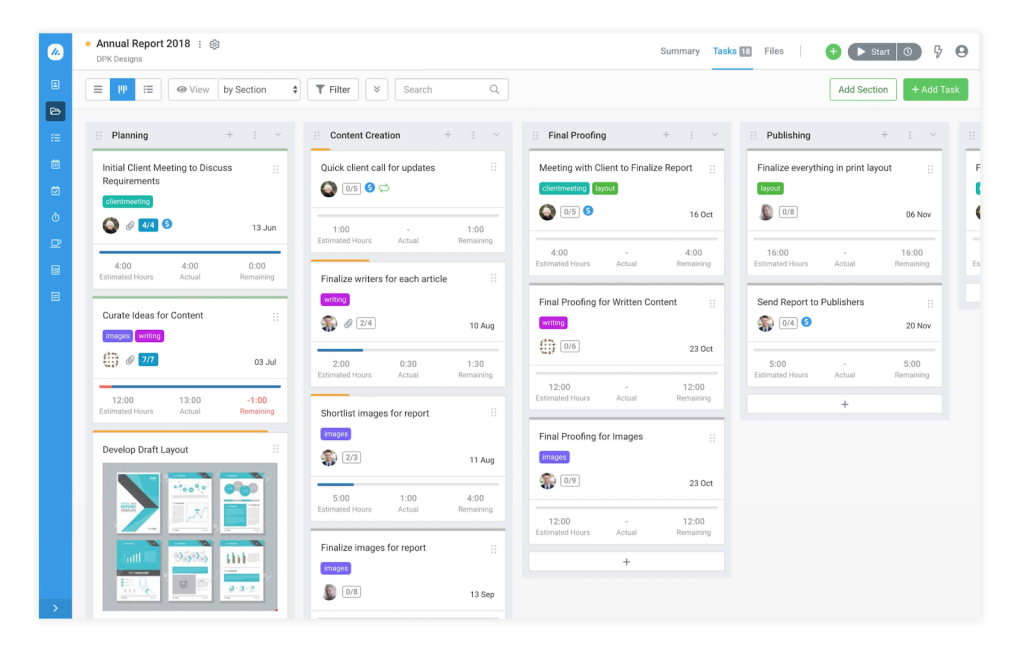The width and height of the screenshot is (1024, 655).
Task: Toggle the View eye button
Action: pos(192,90)
